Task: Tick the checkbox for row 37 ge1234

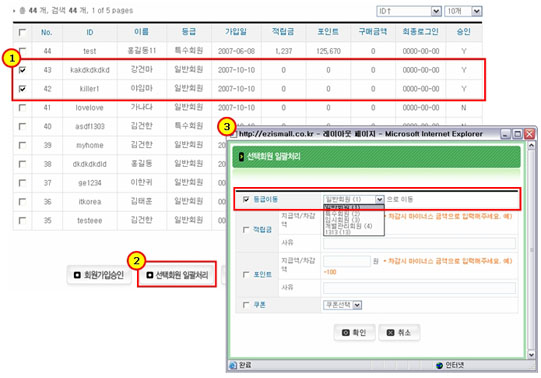Action: point(22,183)
